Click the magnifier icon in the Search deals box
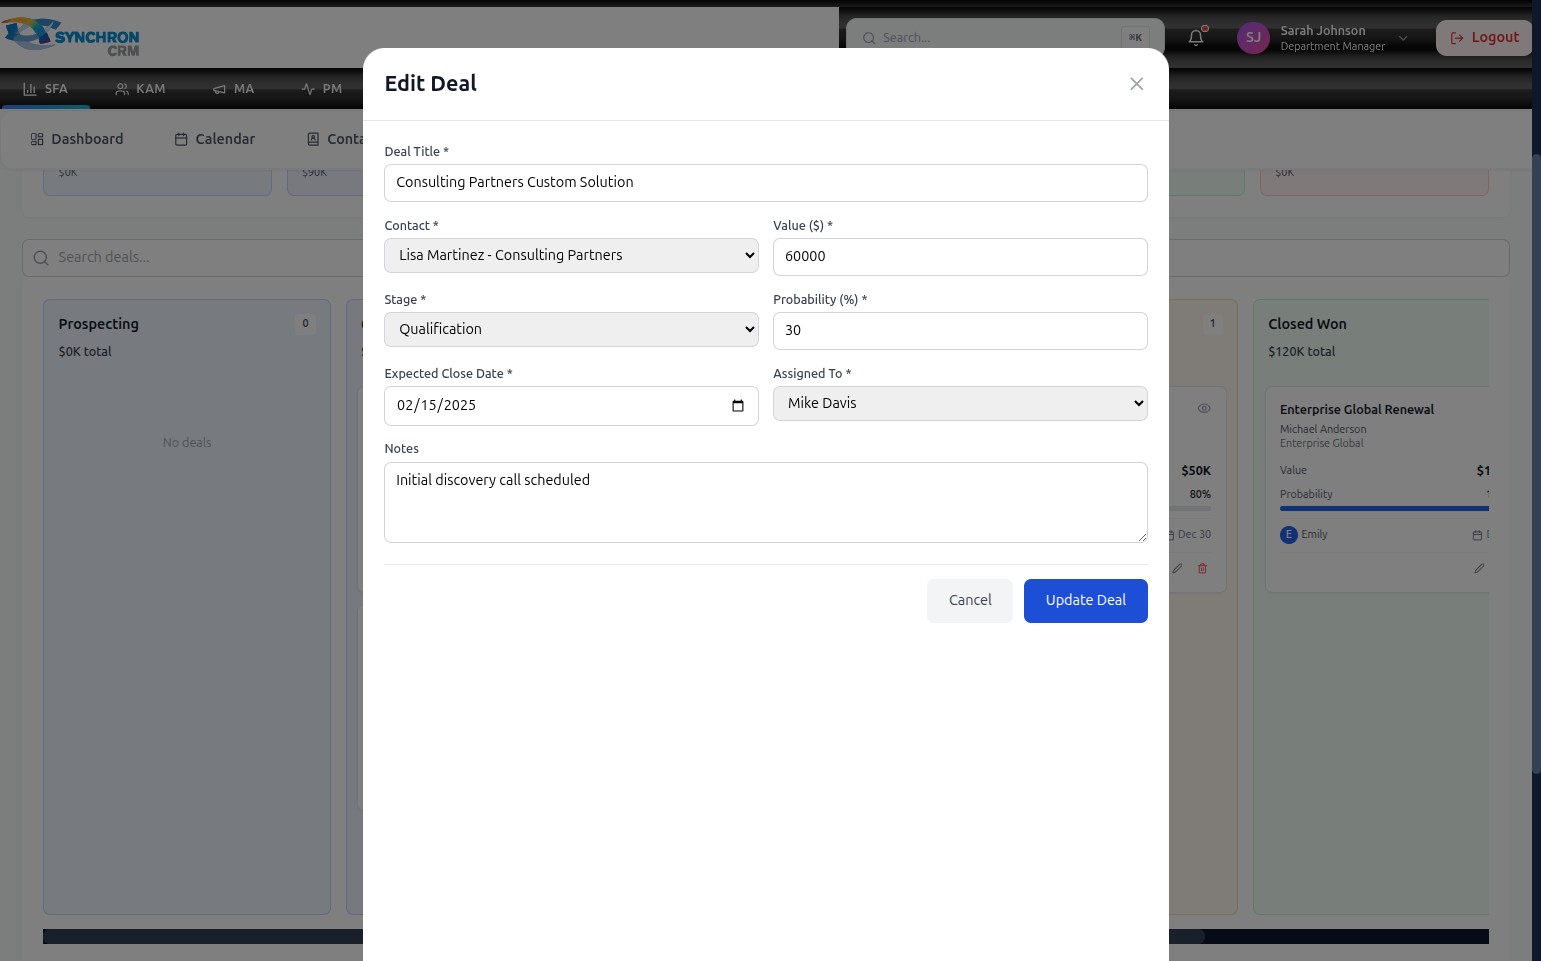This screenshot has height=961, width=1541. 41,258
